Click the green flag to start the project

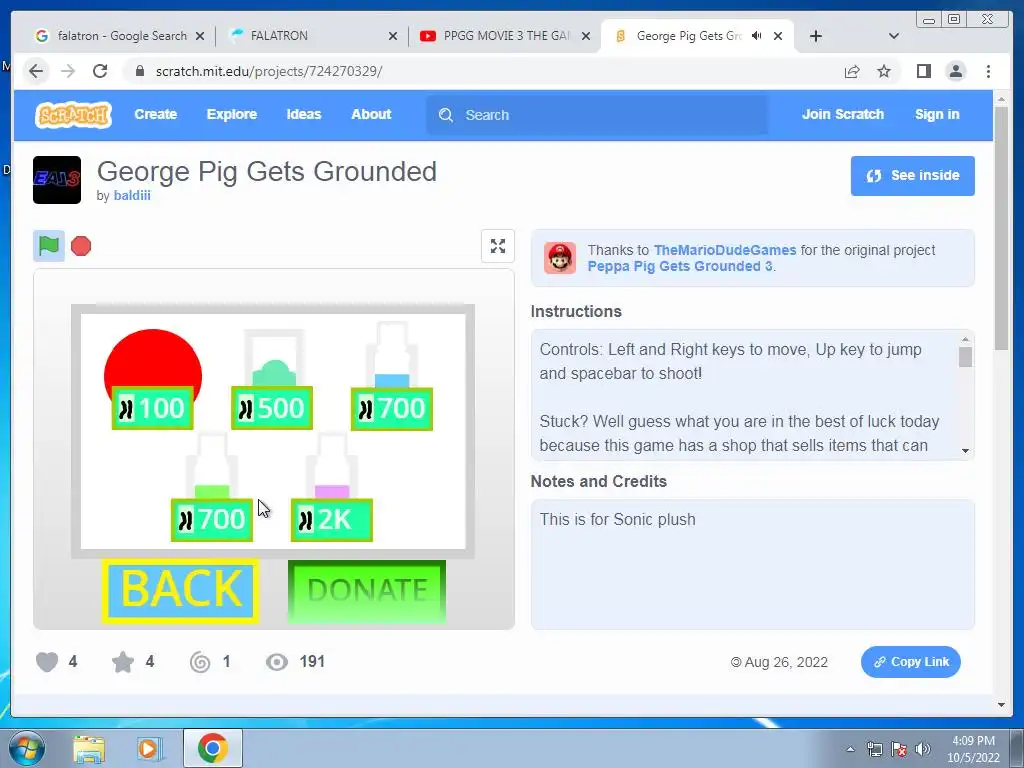(49, 246)
